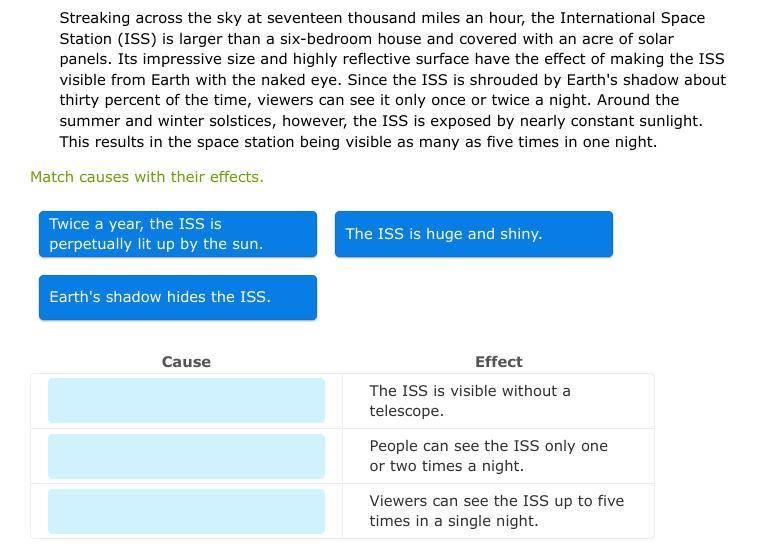Screen dimensions: 774x557
Task: Click 'Streaking' at the start of the passage
Action: 95,18
